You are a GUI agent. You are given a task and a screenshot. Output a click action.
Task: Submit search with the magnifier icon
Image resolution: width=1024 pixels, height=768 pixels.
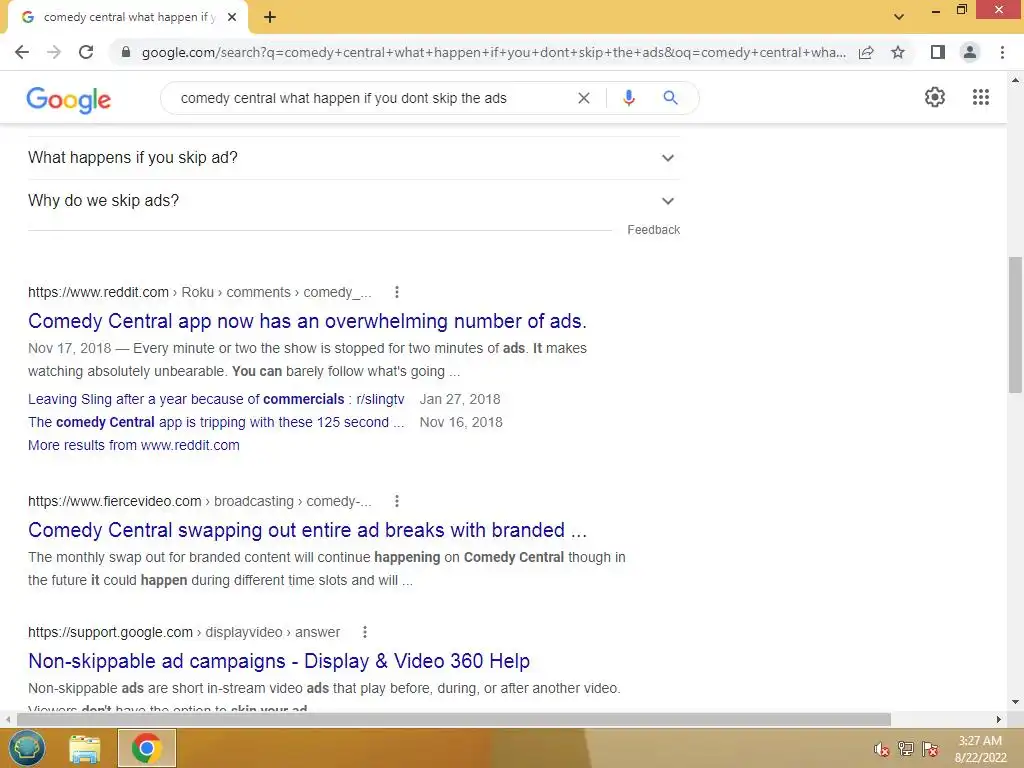click(670, 98)
